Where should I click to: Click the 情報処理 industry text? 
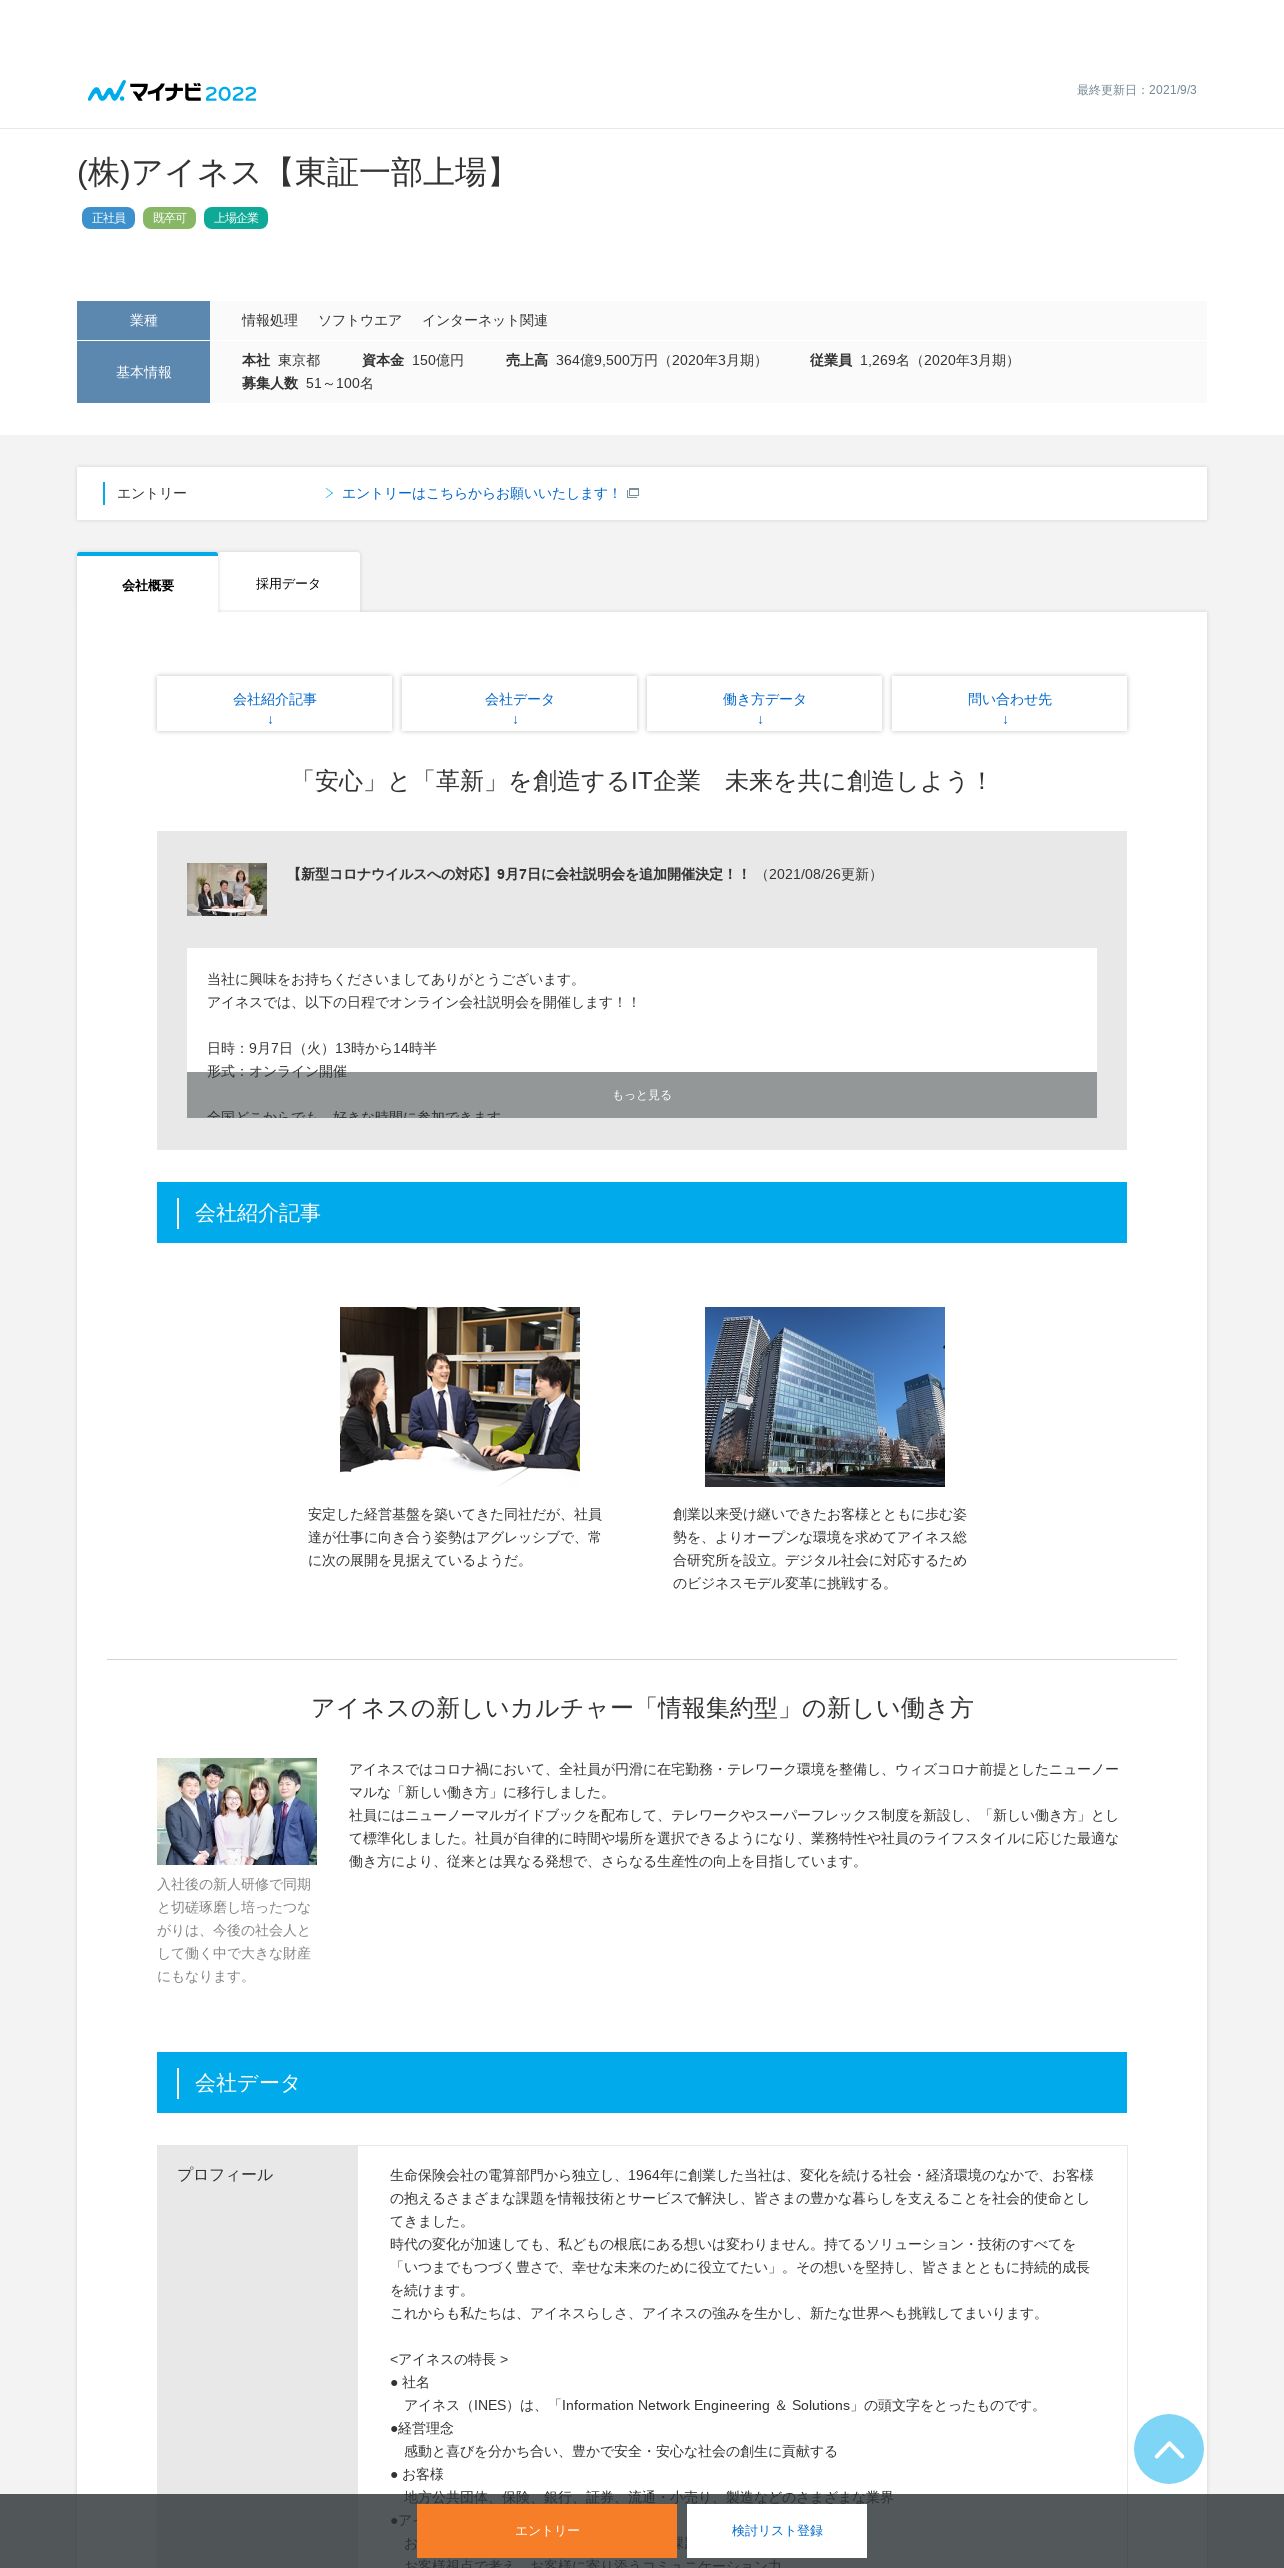(270, 320)
